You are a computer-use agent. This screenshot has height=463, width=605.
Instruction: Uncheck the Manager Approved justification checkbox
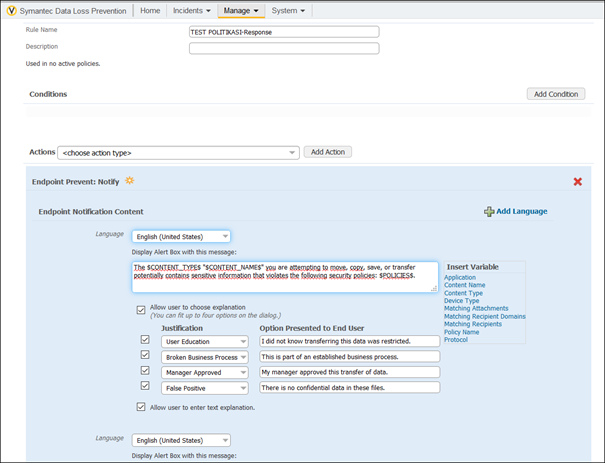pyautogui.click(x=145, y=370)
